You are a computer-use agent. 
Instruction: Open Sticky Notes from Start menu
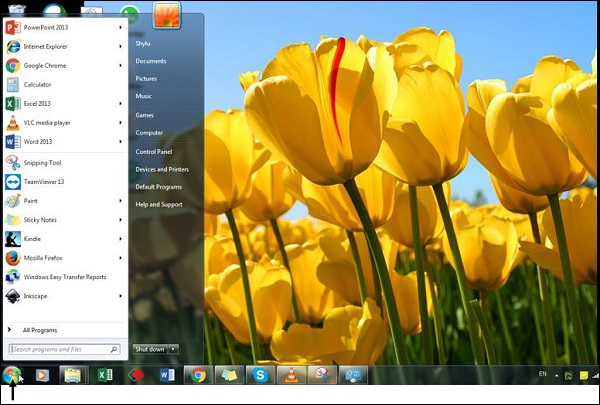pos(65,220)
